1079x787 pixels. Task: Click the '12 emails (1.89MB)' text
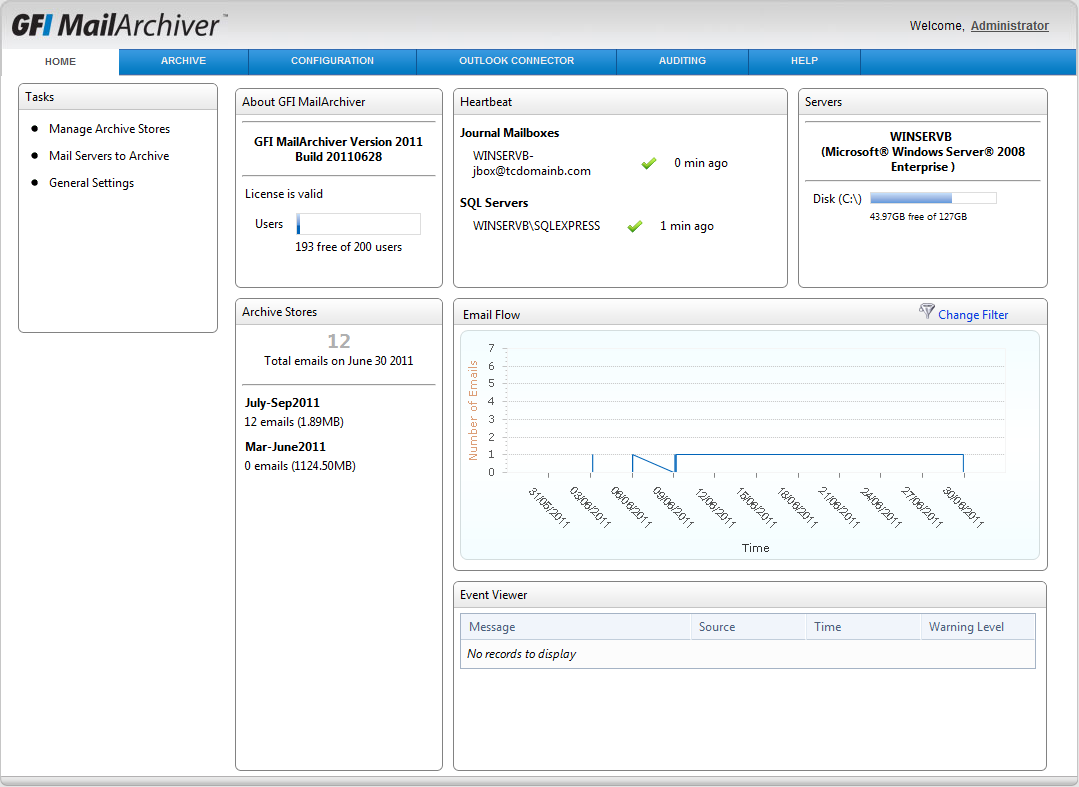294,422
